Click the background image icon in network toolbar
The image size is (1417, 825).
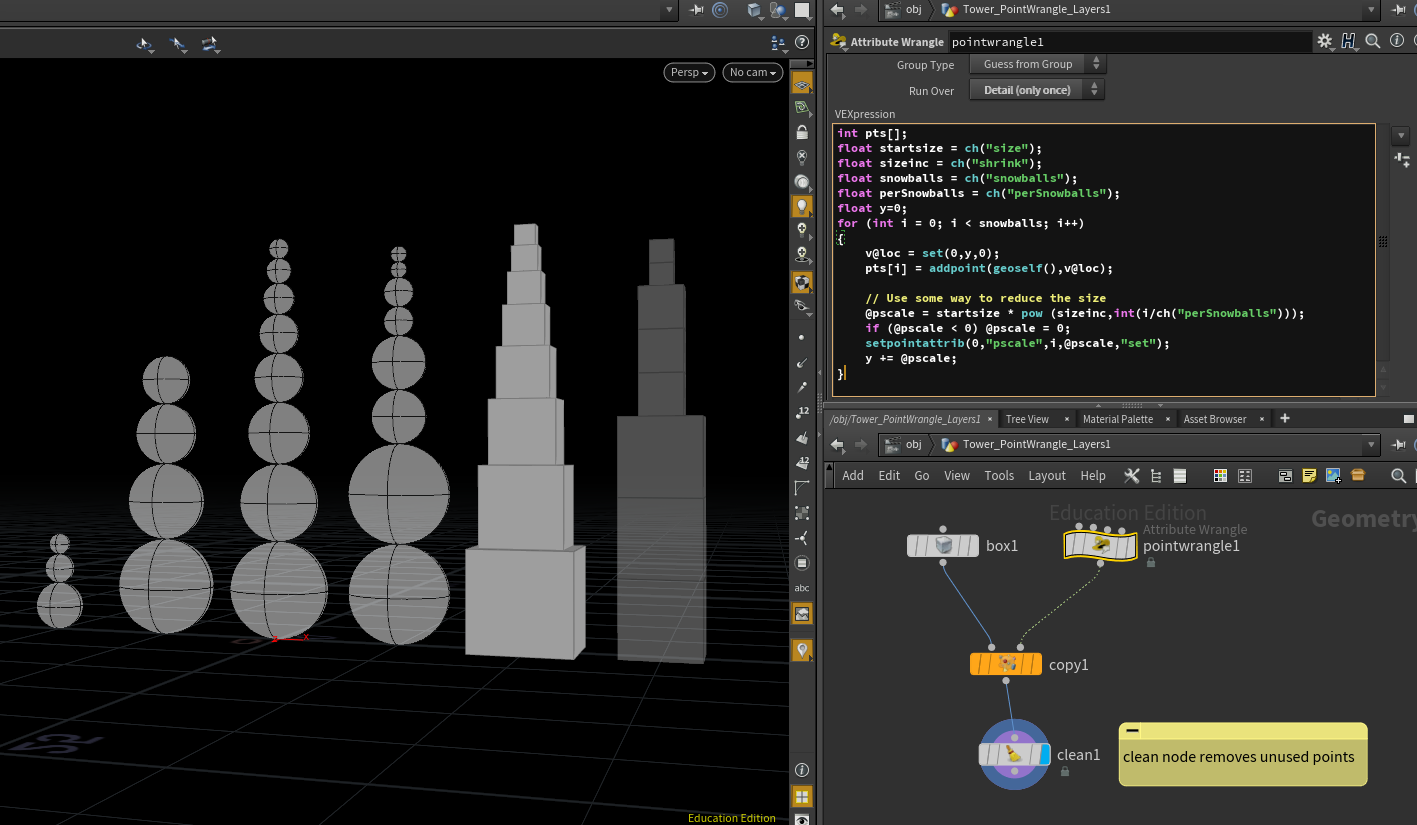point(1333,476)
